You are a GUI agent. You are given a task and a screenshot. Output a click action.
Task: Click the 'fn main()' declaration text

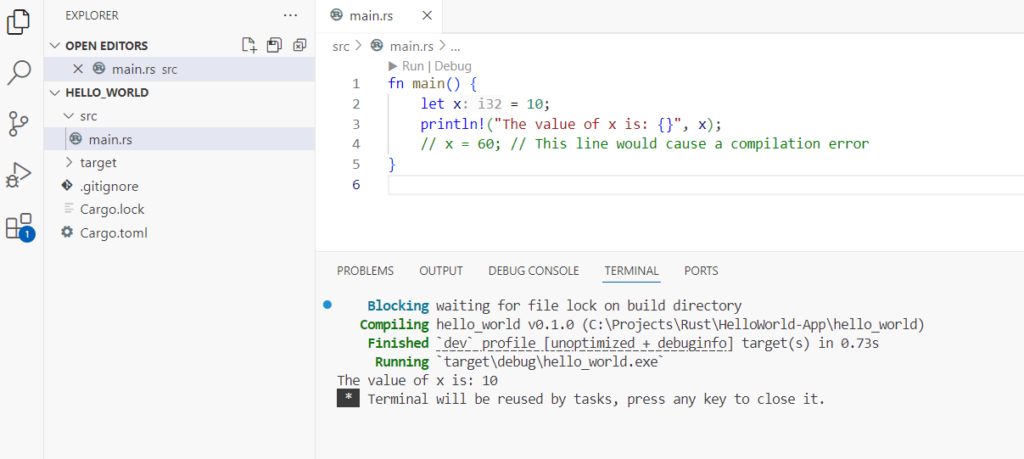[x=426, y=84]
